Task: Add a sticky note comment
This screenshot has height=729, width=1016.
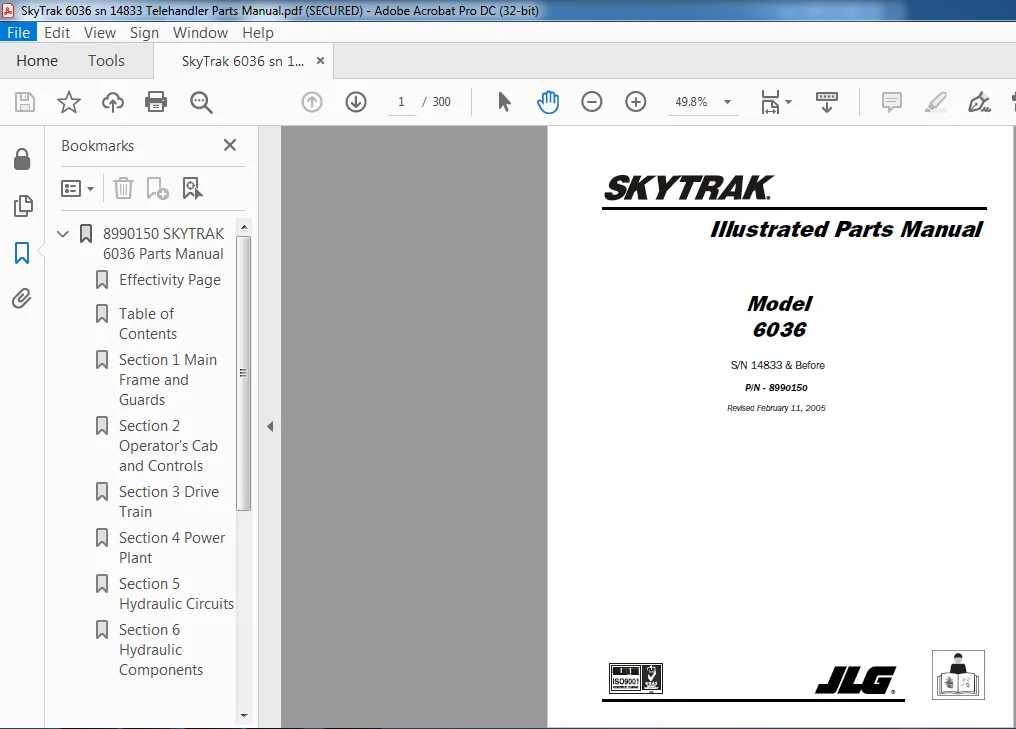Action: coord(892,102)
